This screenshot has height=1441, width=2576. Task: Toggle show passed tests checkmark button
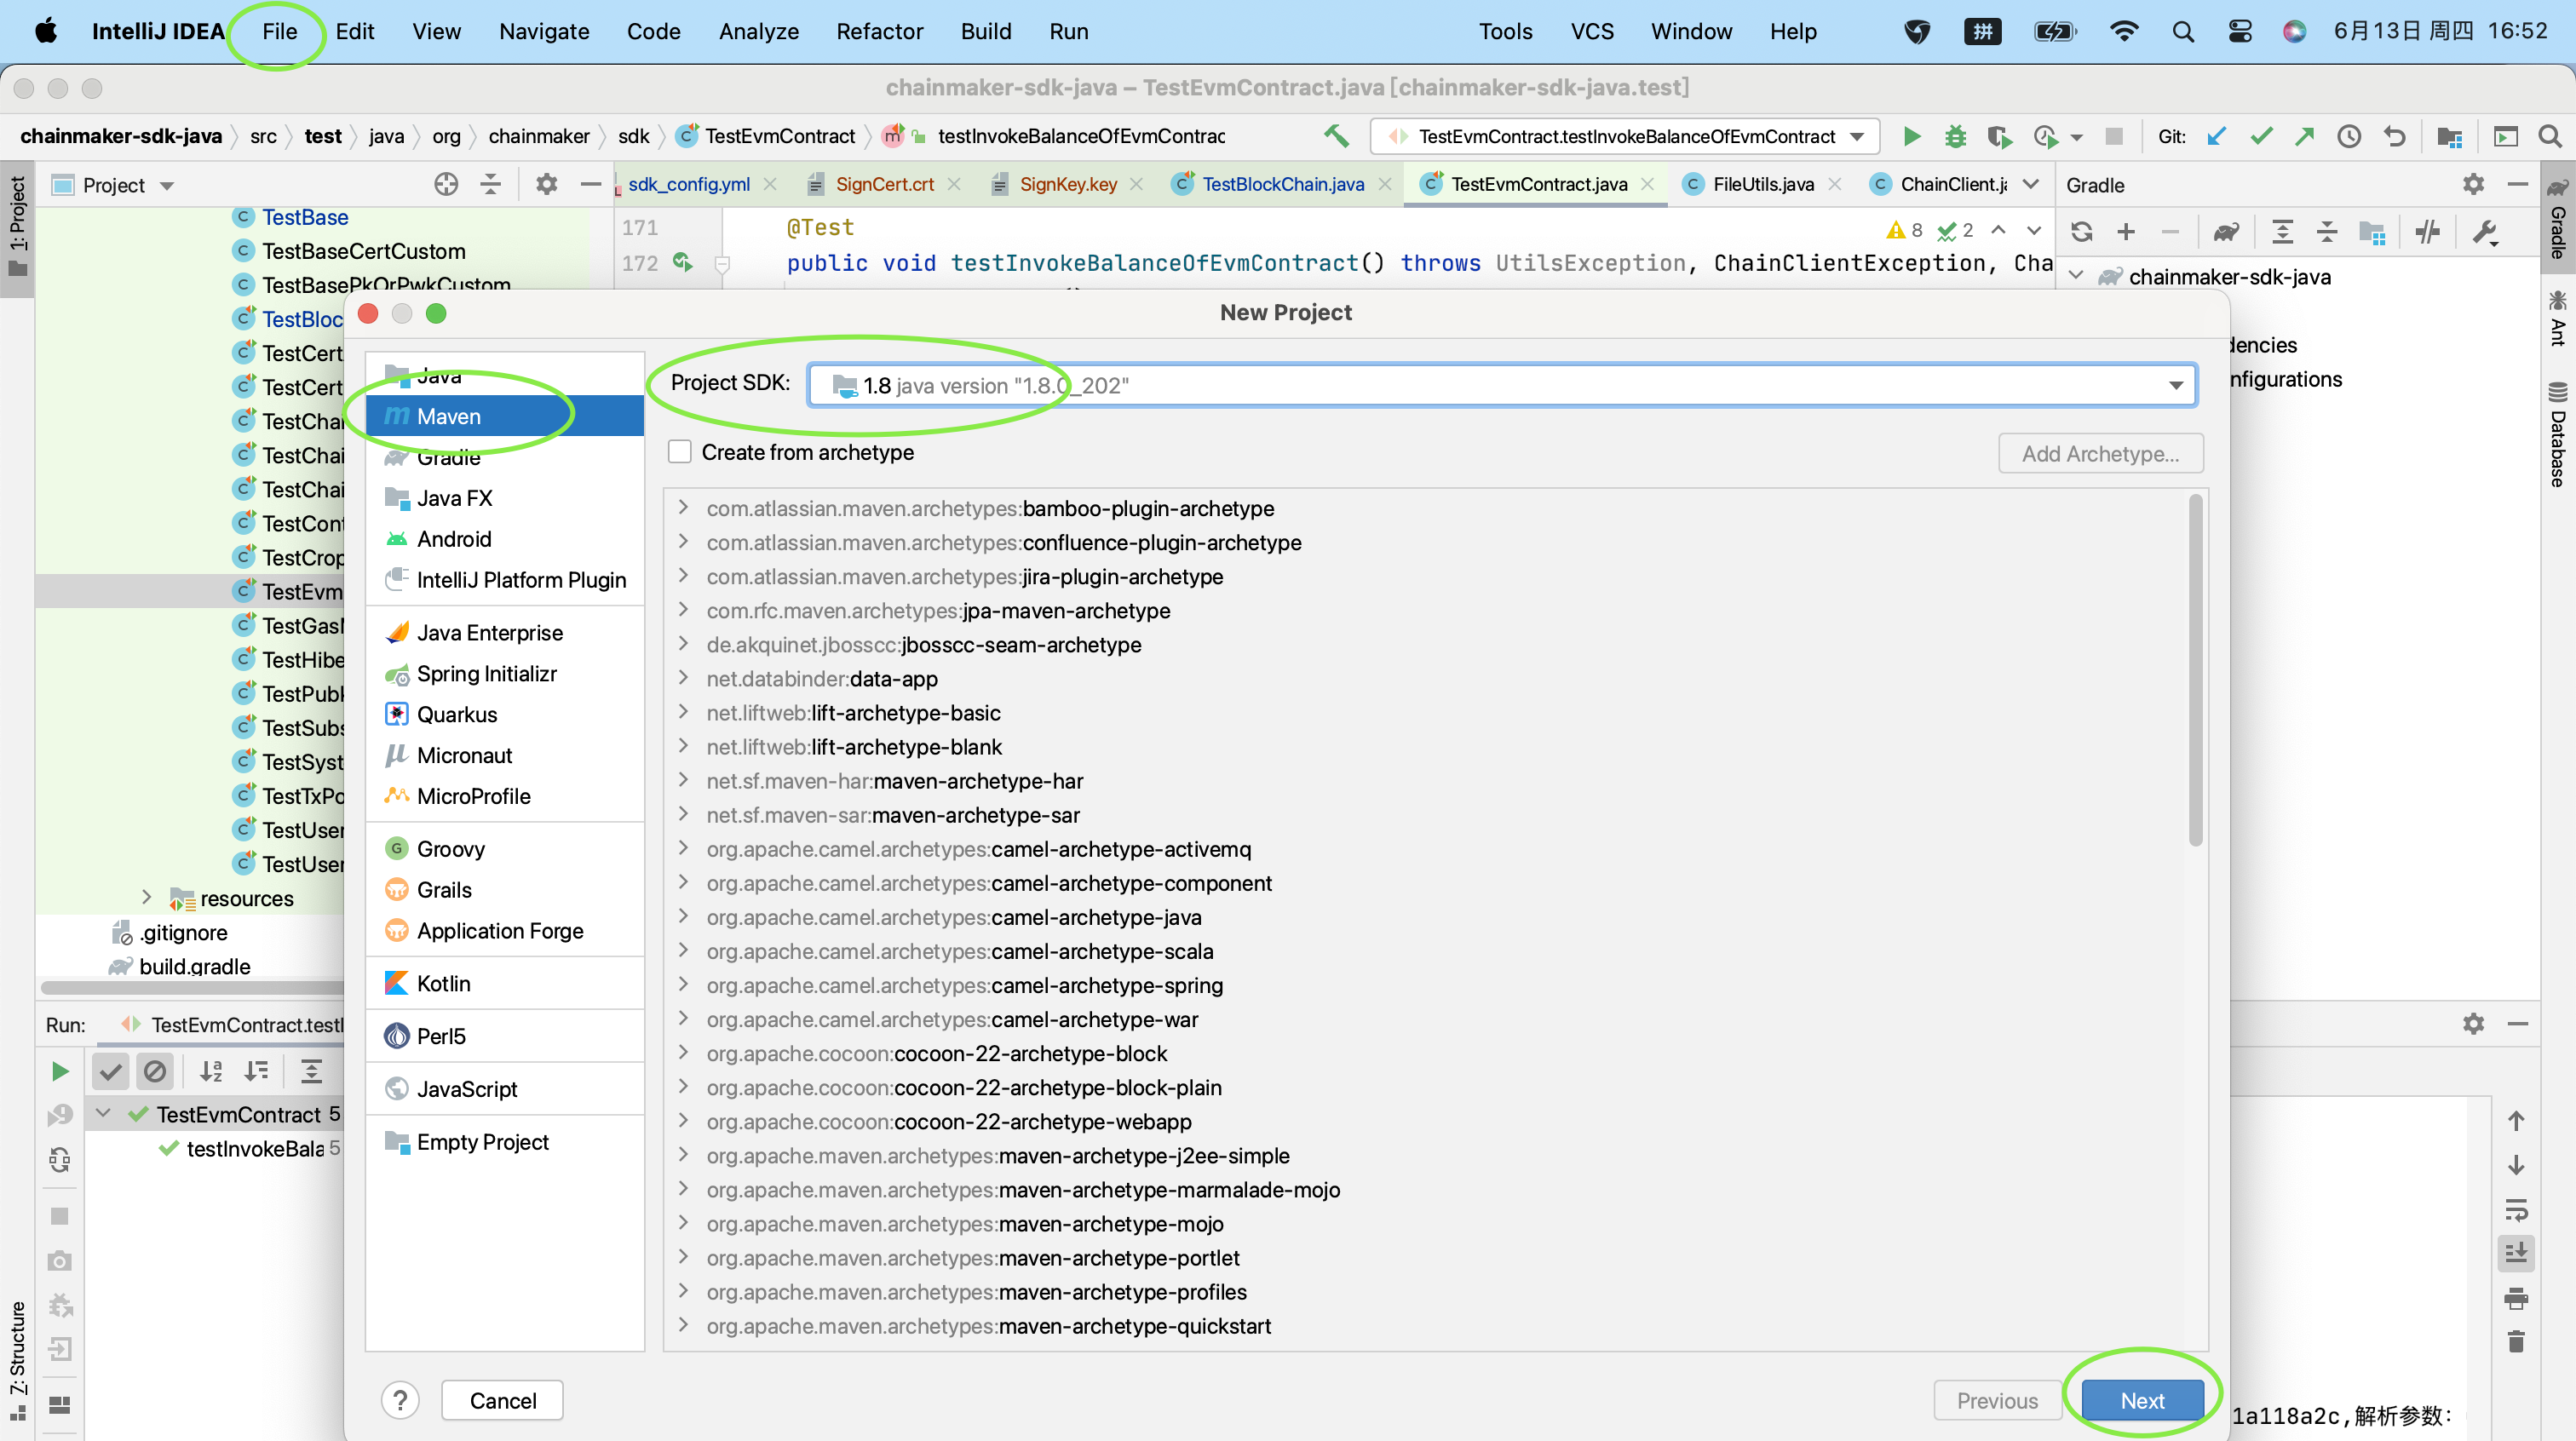tap(111, 1071)
